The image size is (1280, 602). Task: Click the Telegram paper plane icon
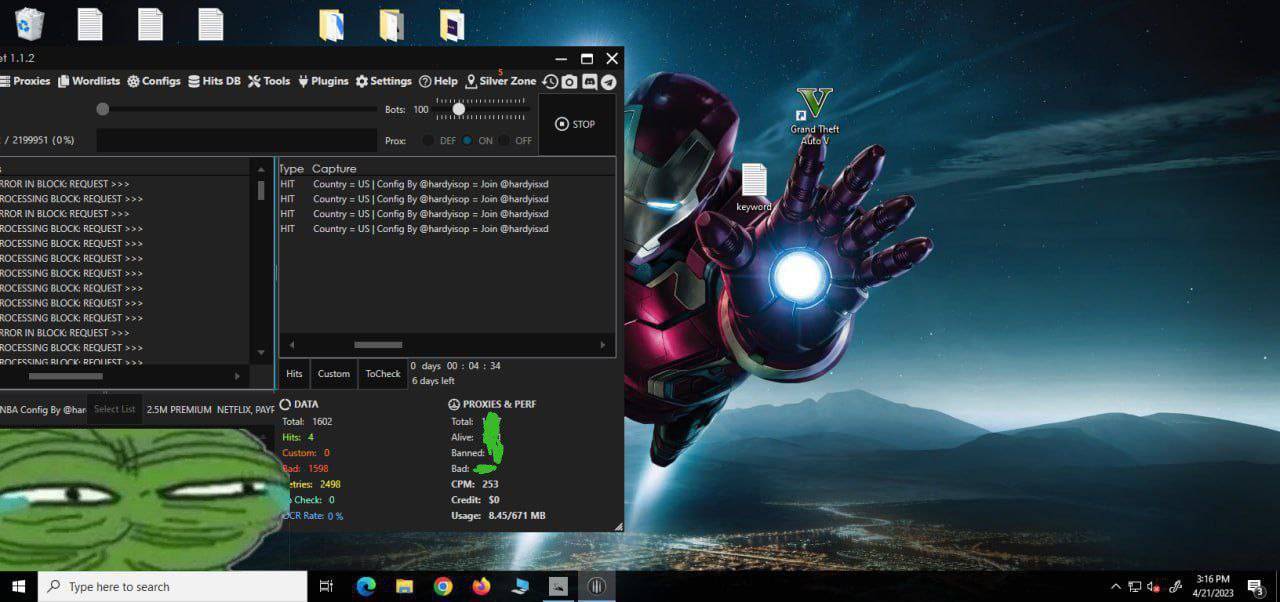point(608,82)
